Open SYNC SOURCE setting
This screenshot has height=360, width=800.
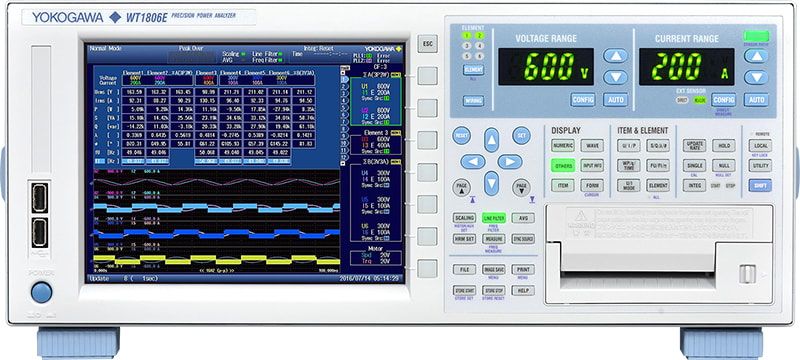(x=523, y=239)
